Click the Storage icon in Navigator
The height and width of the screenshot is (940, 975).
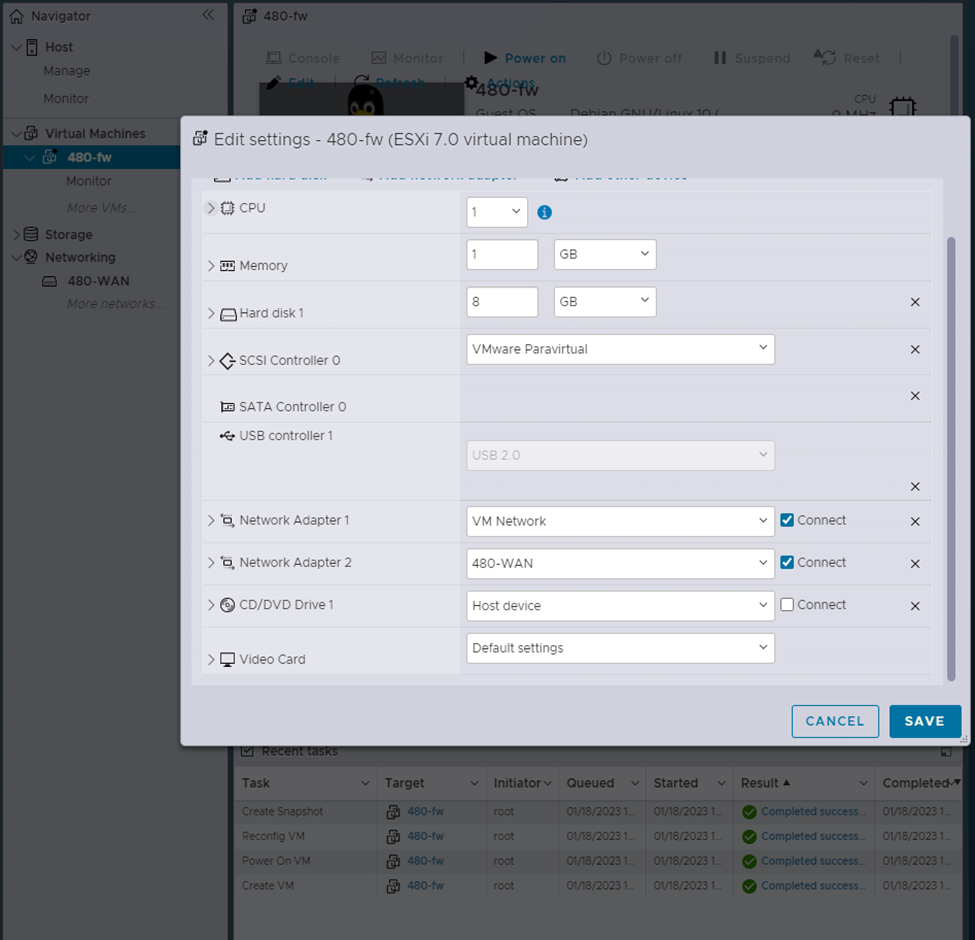pyautogui.click(x=31, y=234)
